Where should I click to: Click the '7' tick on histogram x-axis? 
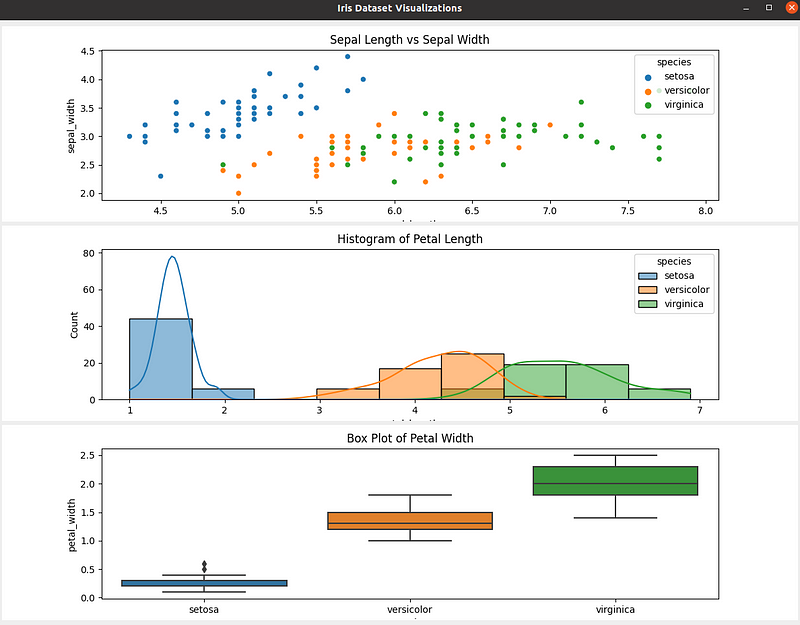(x=699, y=410)
